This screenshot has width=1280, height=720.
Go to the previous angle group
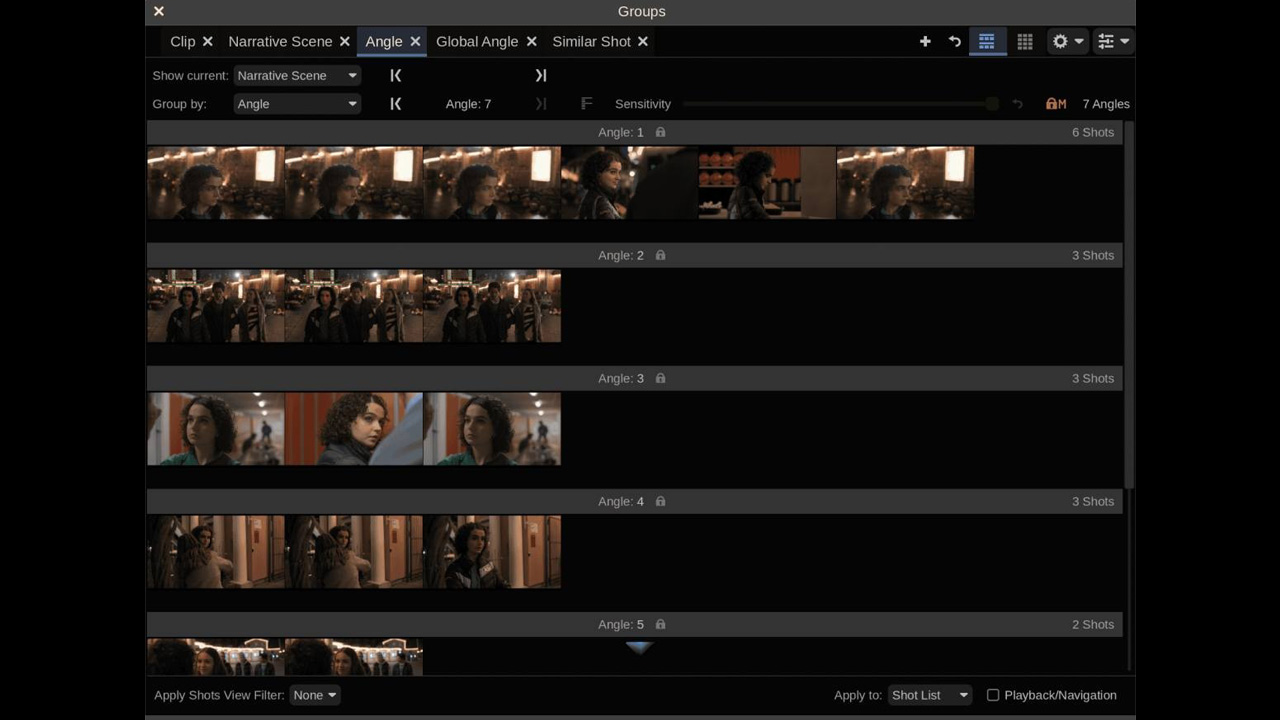[396, 103]
